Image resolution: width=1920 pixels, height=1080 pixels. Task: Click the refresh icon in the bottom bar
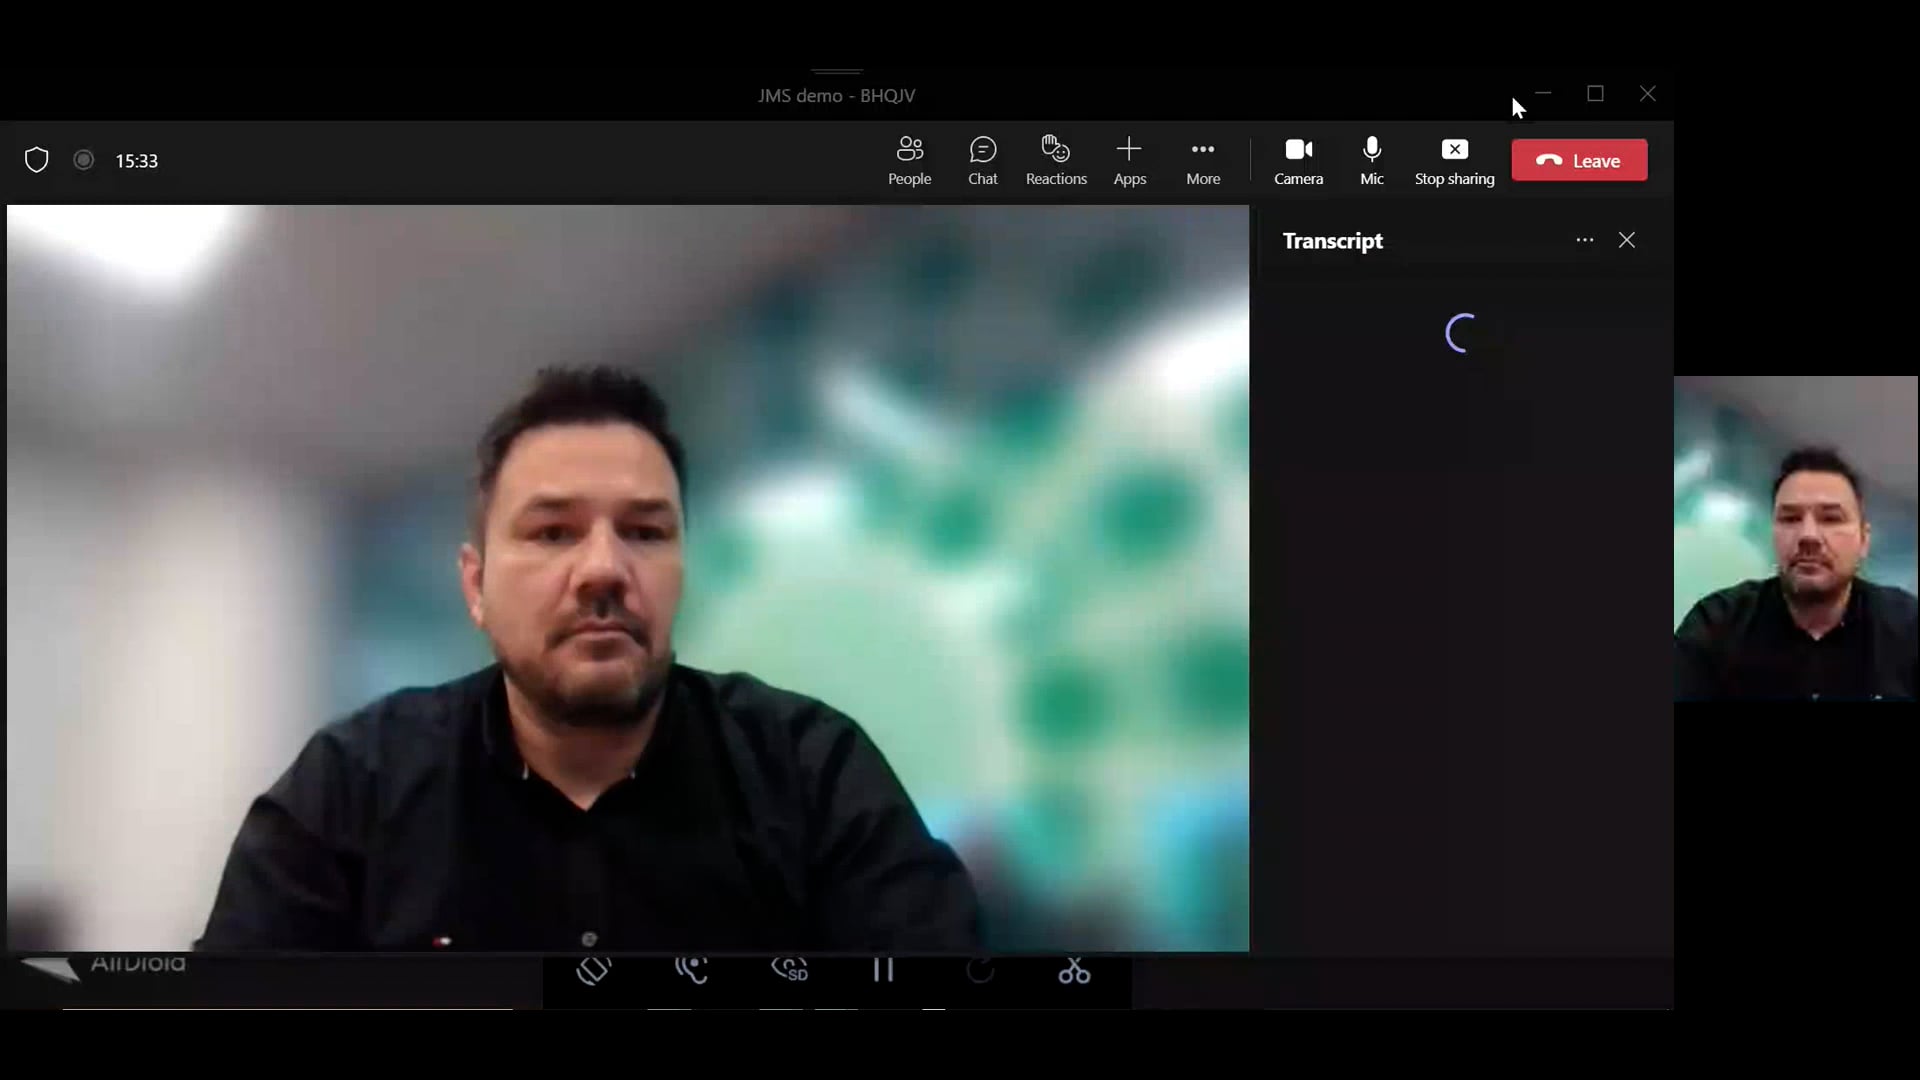click(x=981, y=971)
